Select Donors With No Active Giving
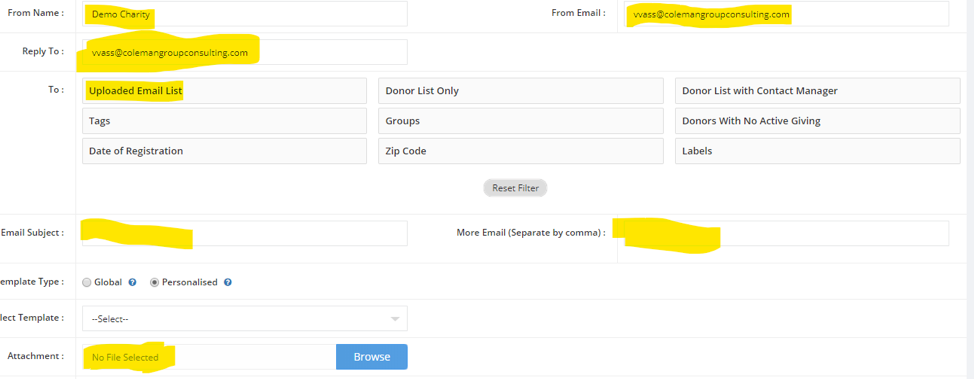974x379 pixels. [817, 121]
